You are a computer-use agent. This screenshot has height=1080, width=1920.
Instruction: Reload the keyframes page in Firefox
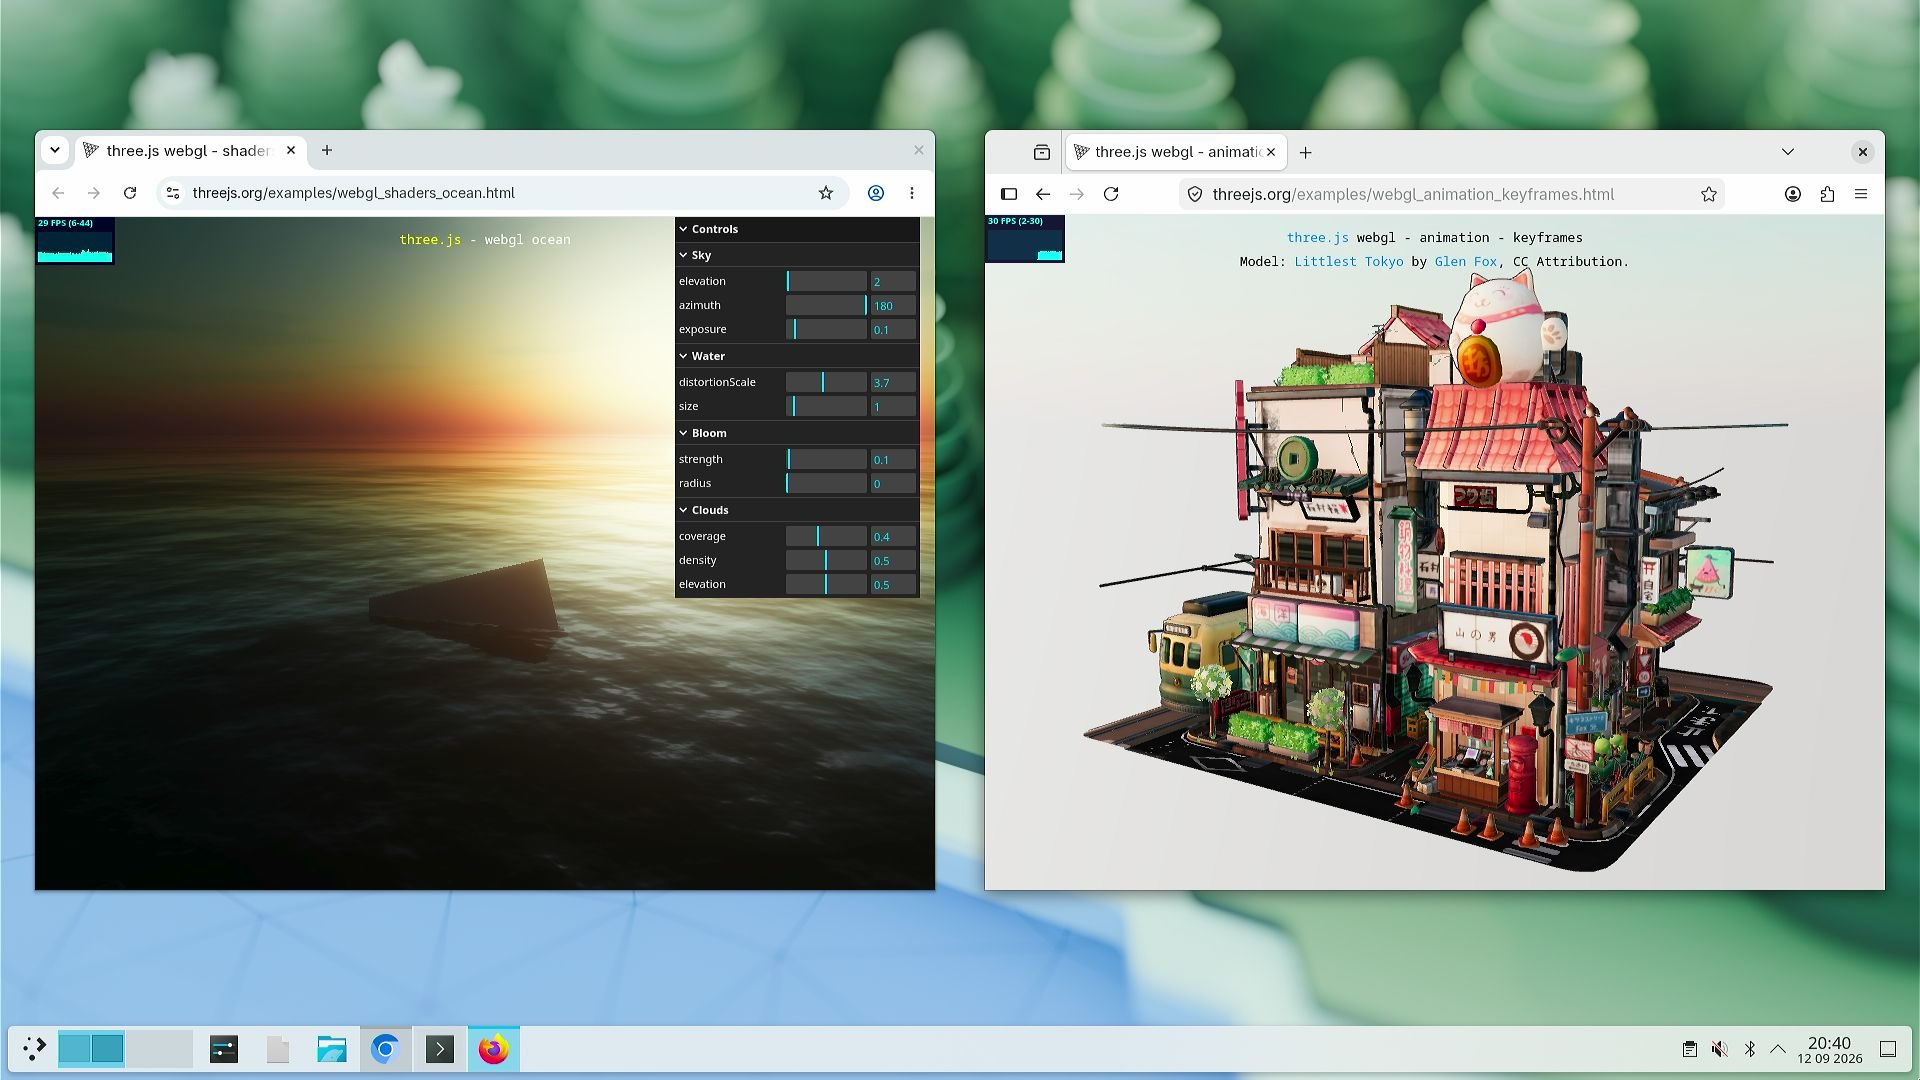(1111, 194)
